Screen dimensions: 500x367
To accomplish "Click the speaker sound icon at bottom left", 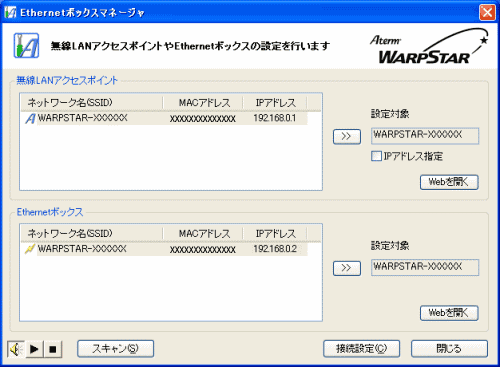I will click(16, 349).
